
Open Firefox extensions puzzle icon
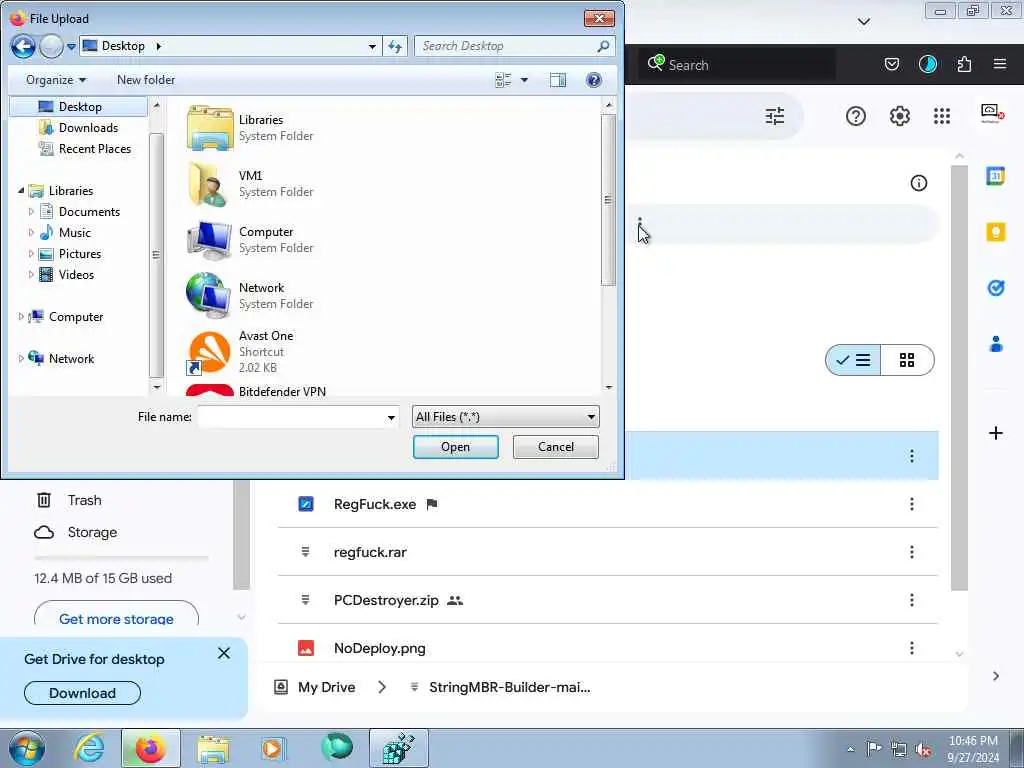(964, 64)
